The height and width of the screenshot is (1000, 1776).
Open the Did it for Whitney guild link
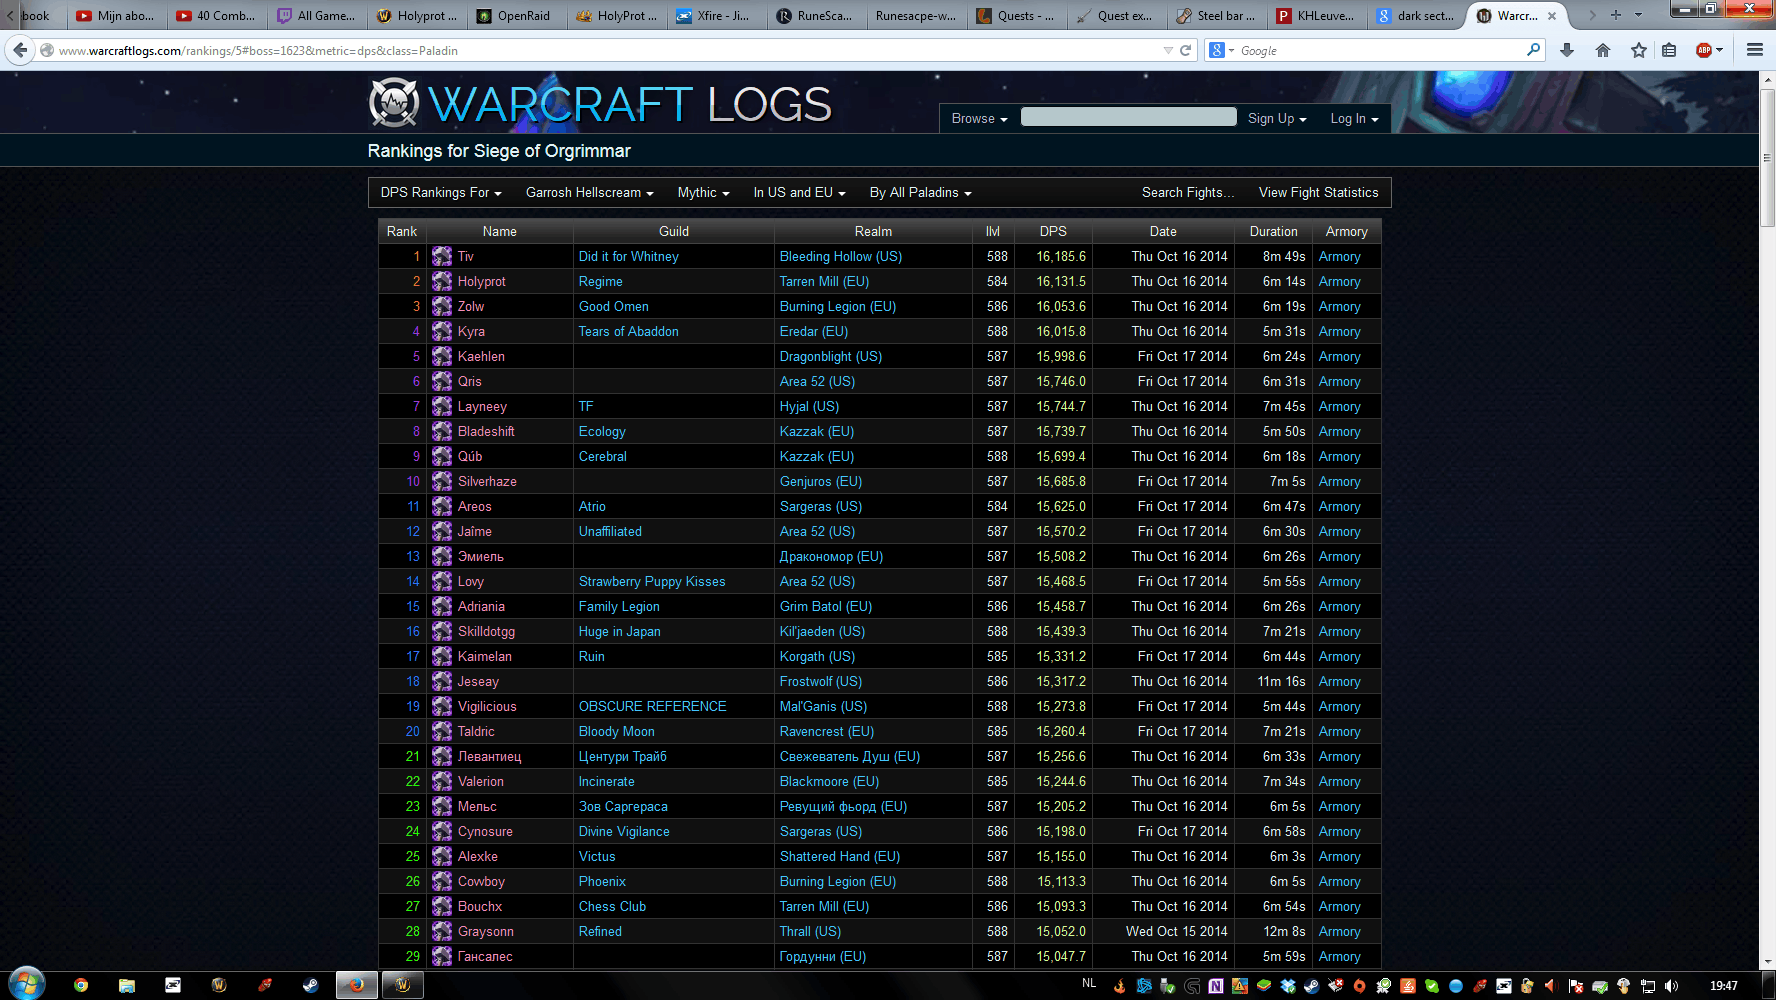coord(628,256)
